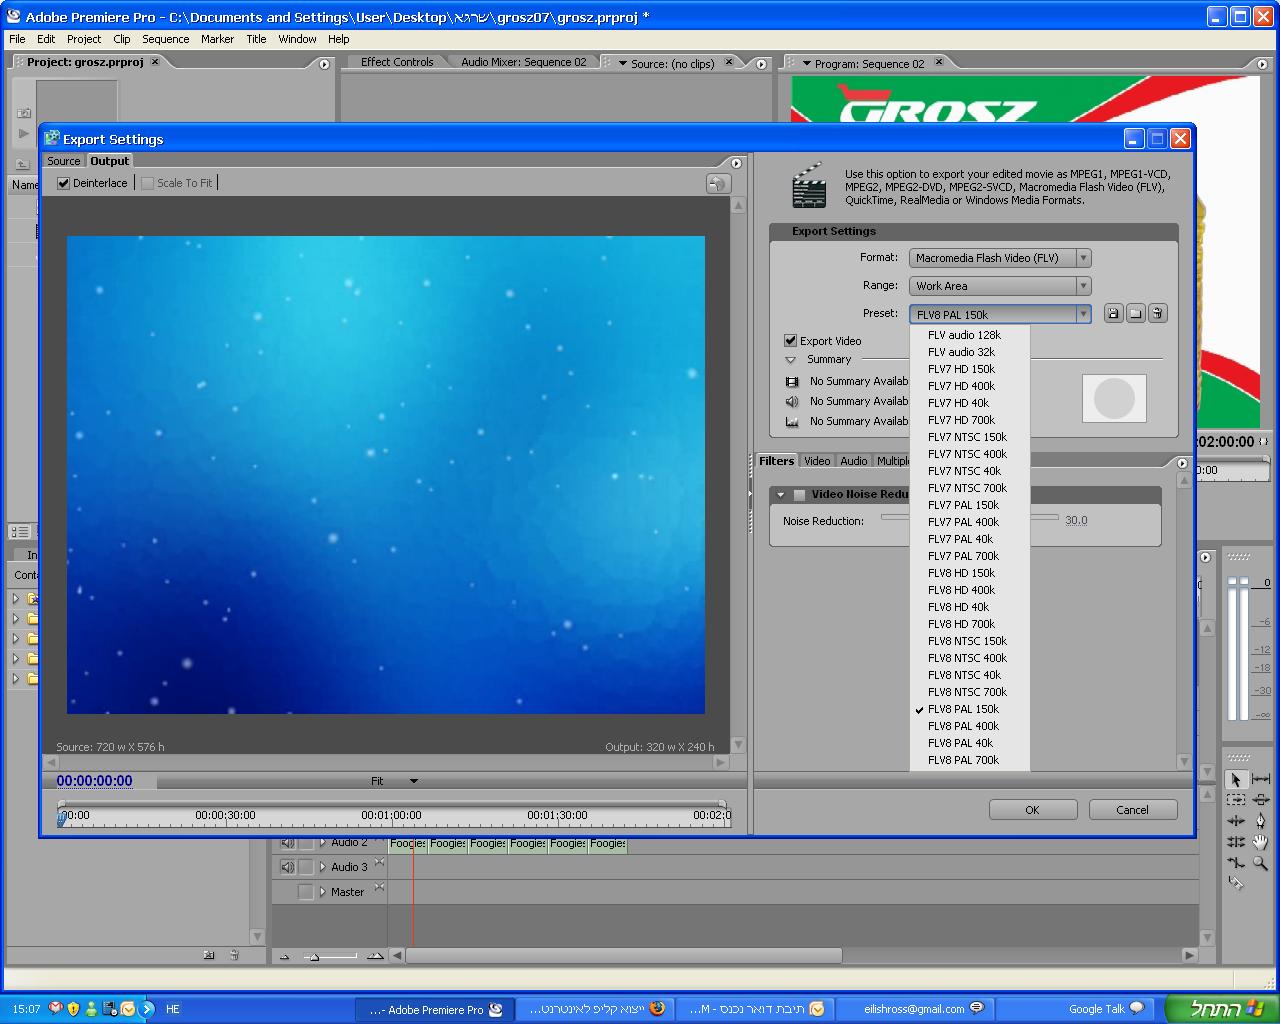Image resolution: width=1280 pixels, height=1024 pixels.
Task: Click the crop tool icon in Export Settings
Action: point(718,184)
